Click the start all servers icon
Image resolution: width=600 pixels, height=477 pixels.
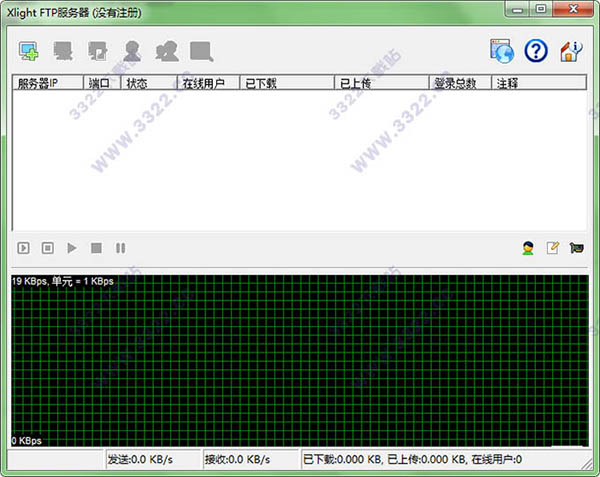[23, 248]
